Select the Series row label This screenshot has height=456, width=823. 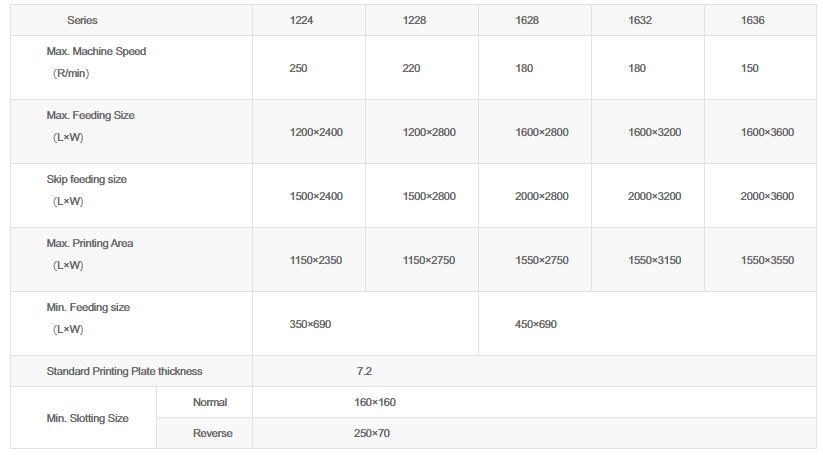coord(83,20)
